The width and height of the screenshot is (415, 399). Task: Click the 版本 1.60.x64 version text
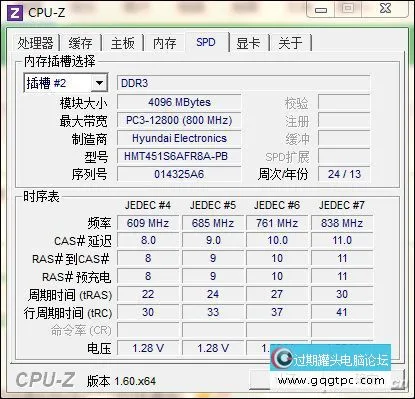click(x=121, y=381)
